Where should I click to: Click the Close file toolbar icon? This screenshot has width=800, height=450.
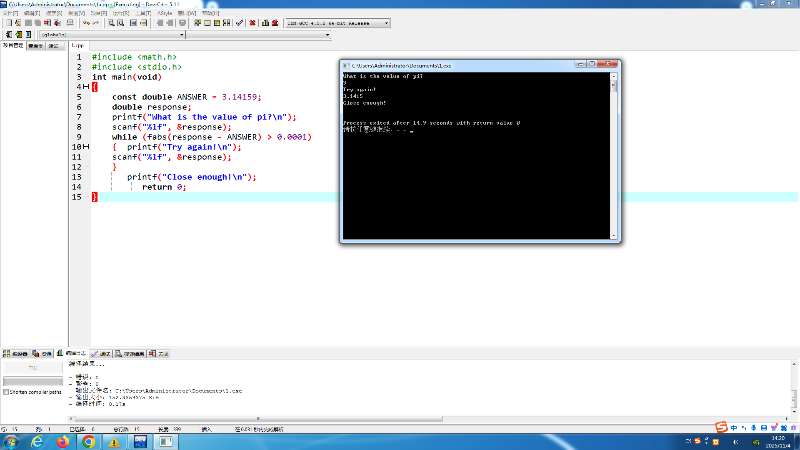(x=47, y=23)
